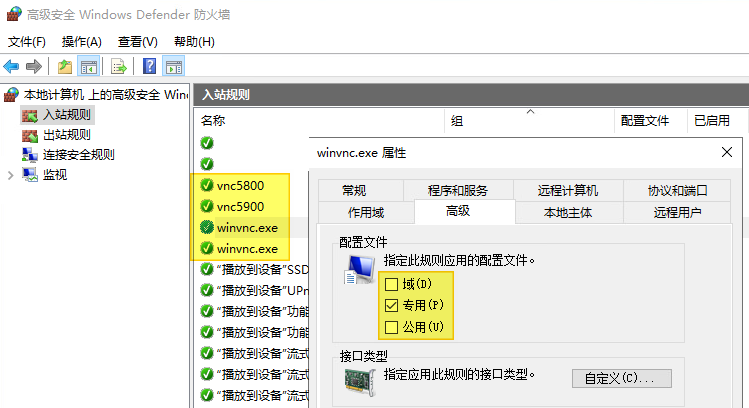Image resolution: width=749 pixels, height=408 pixels.
Task: Click the Back arrow toolbar icon
Action: 11,66
